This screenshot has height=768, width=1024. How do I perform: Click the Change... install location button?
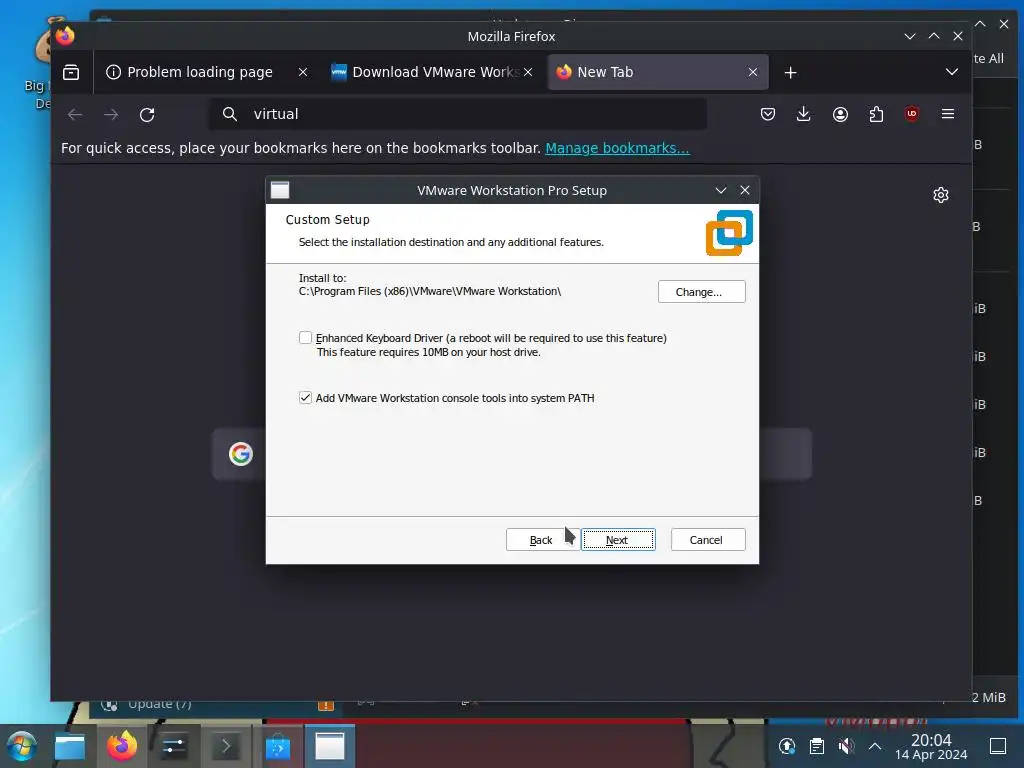coord(701,292)
